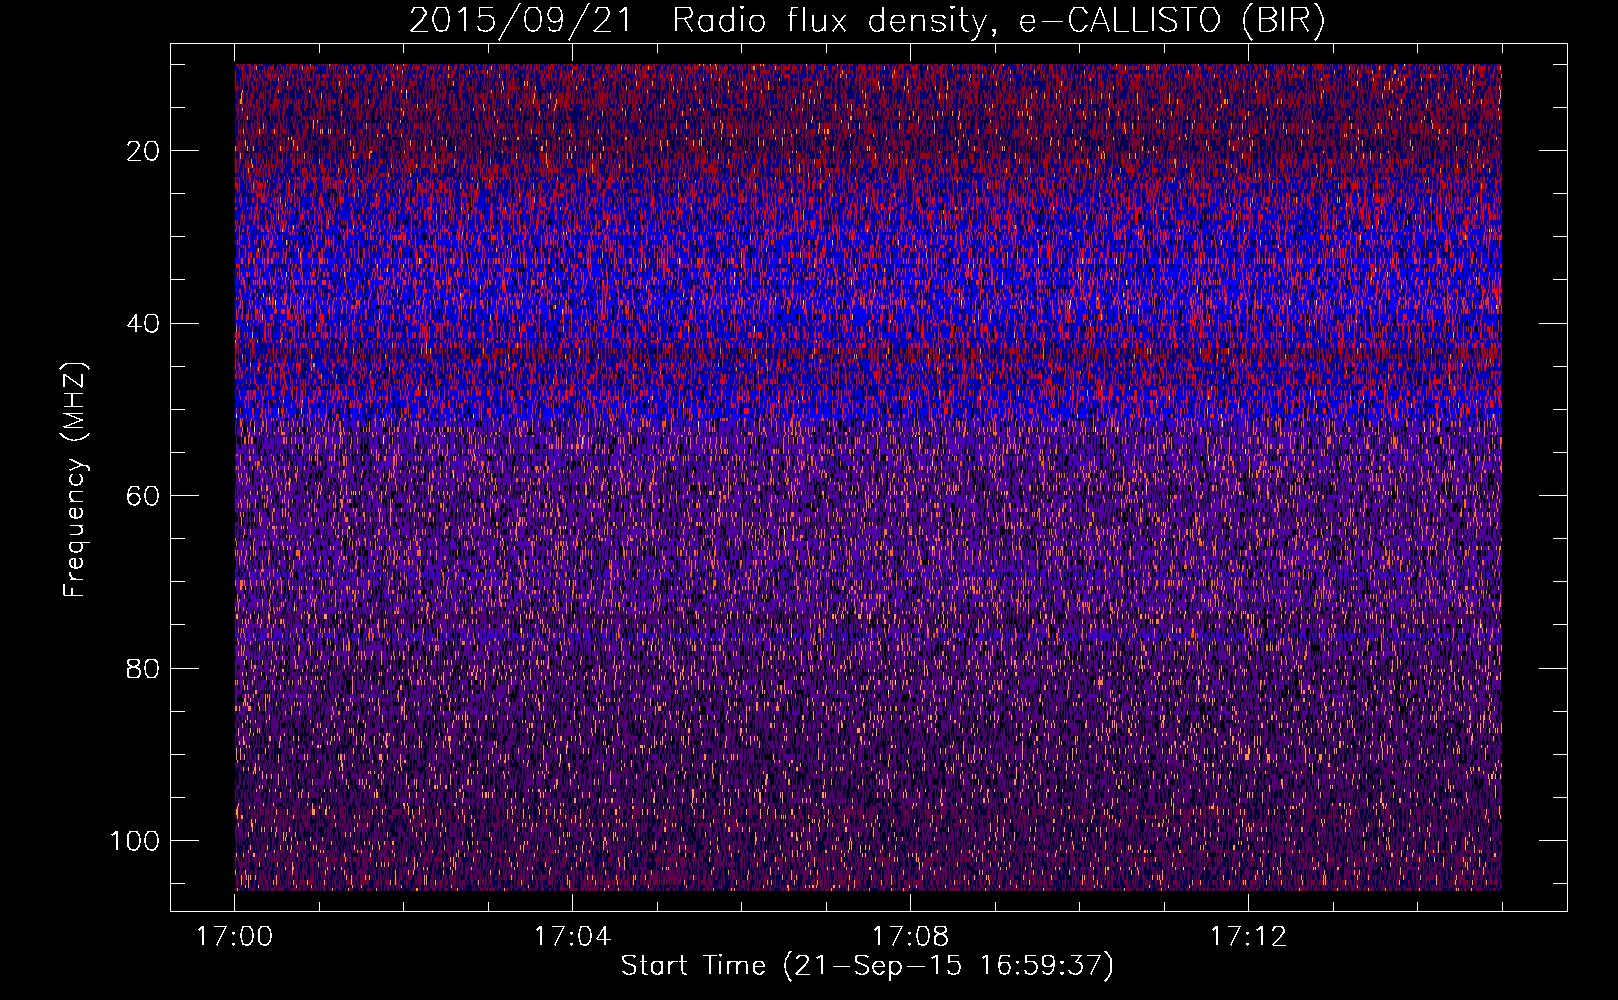The image size is (1618, 1000).
Task: Click the 20 frequency tick label
Action: pyautogui.click(x=143, y=151)
